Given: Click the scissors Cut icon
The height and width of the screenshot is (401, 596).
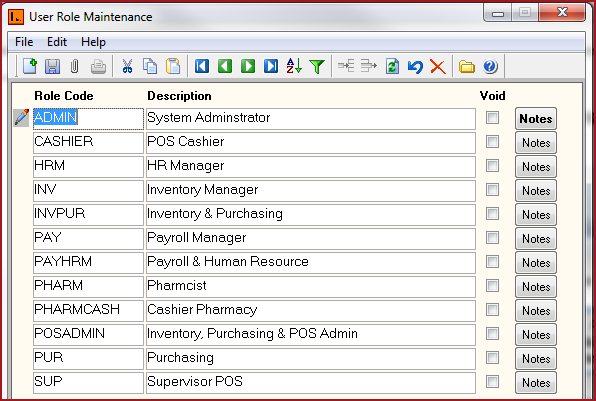Looking at the screenshot, I should click(x=127, y=66).
